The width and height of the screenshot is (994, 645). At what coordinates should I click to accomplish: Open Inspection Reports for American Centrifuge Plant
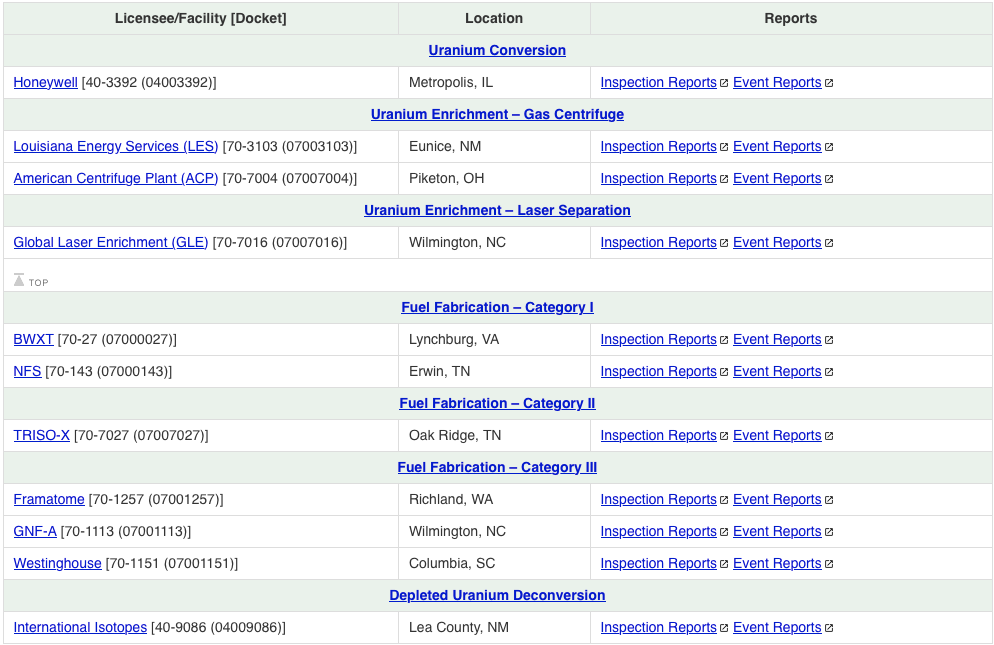coord(659,178)
